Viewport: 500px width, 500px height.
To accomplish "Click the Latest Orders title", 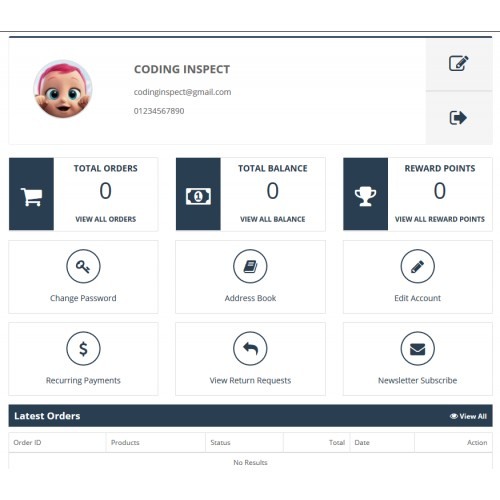I will coord(47,416).
